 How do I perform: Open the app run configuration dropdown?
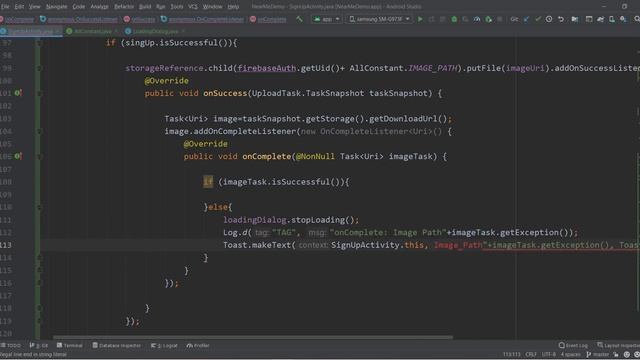pyautogui.click(x=327, y=19)
